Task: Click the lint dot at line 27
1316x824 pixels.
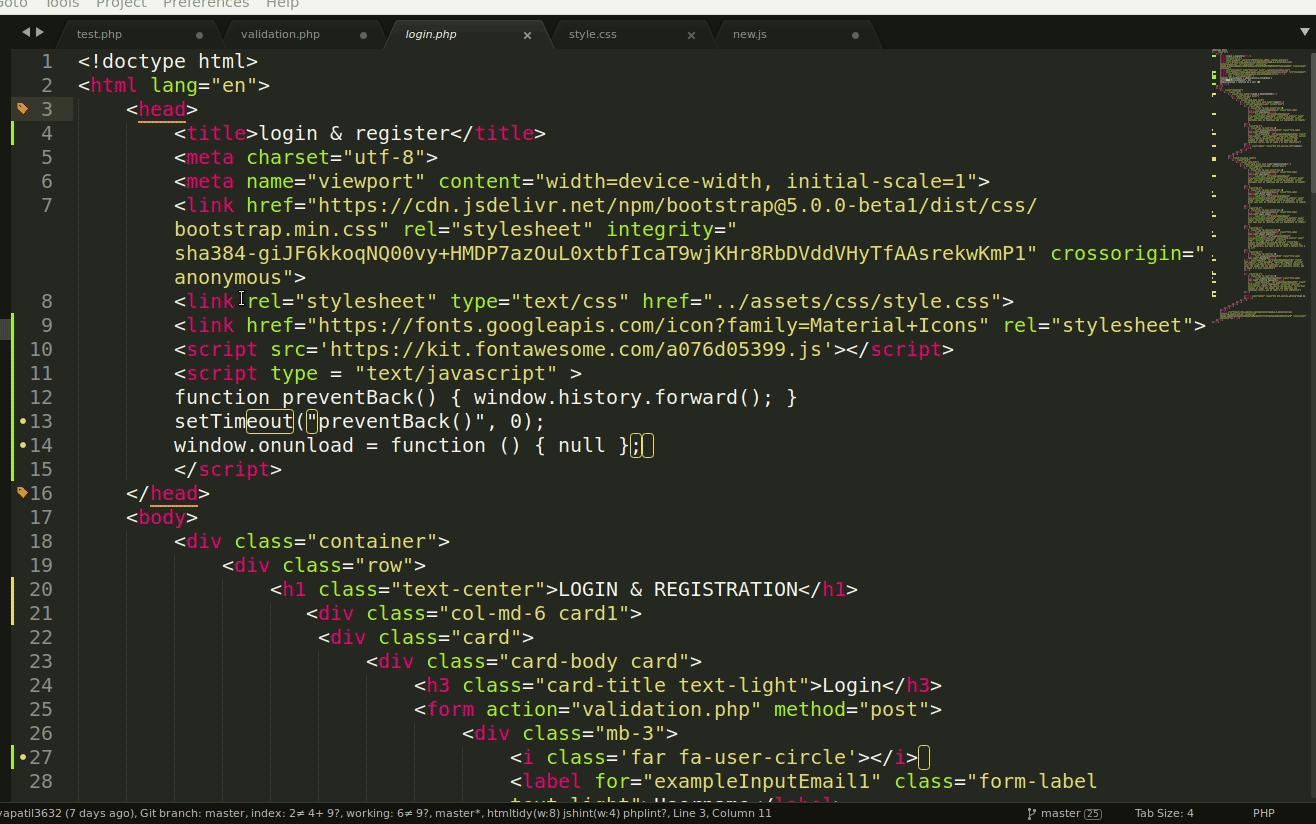Action: tap(23, 757)
